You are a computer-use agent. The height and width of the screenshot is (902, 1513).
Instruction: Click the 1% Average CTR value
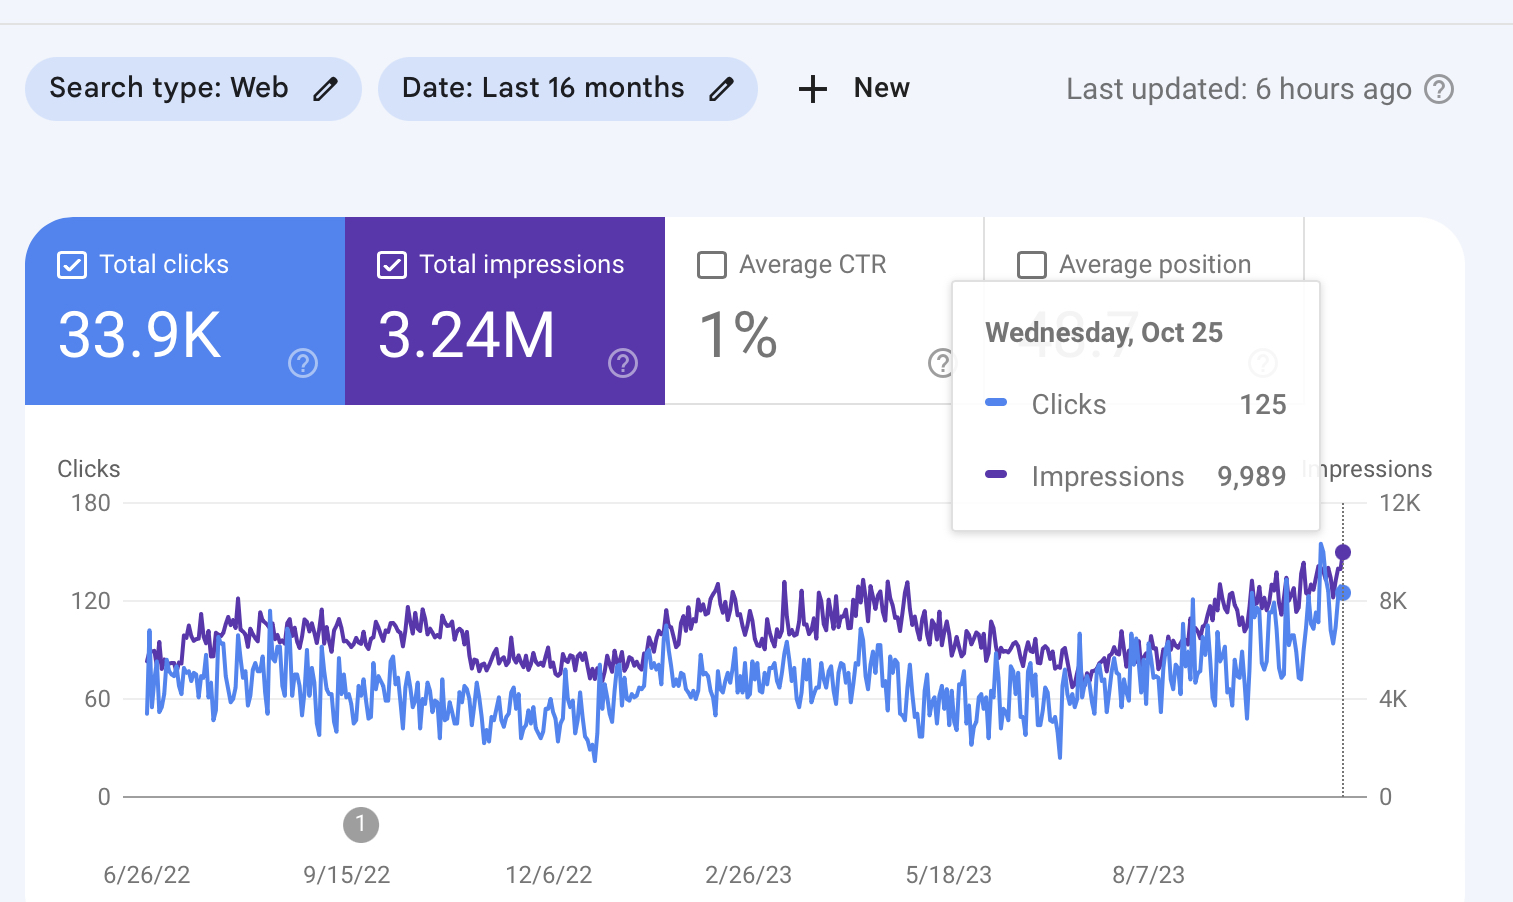[738, 335]
